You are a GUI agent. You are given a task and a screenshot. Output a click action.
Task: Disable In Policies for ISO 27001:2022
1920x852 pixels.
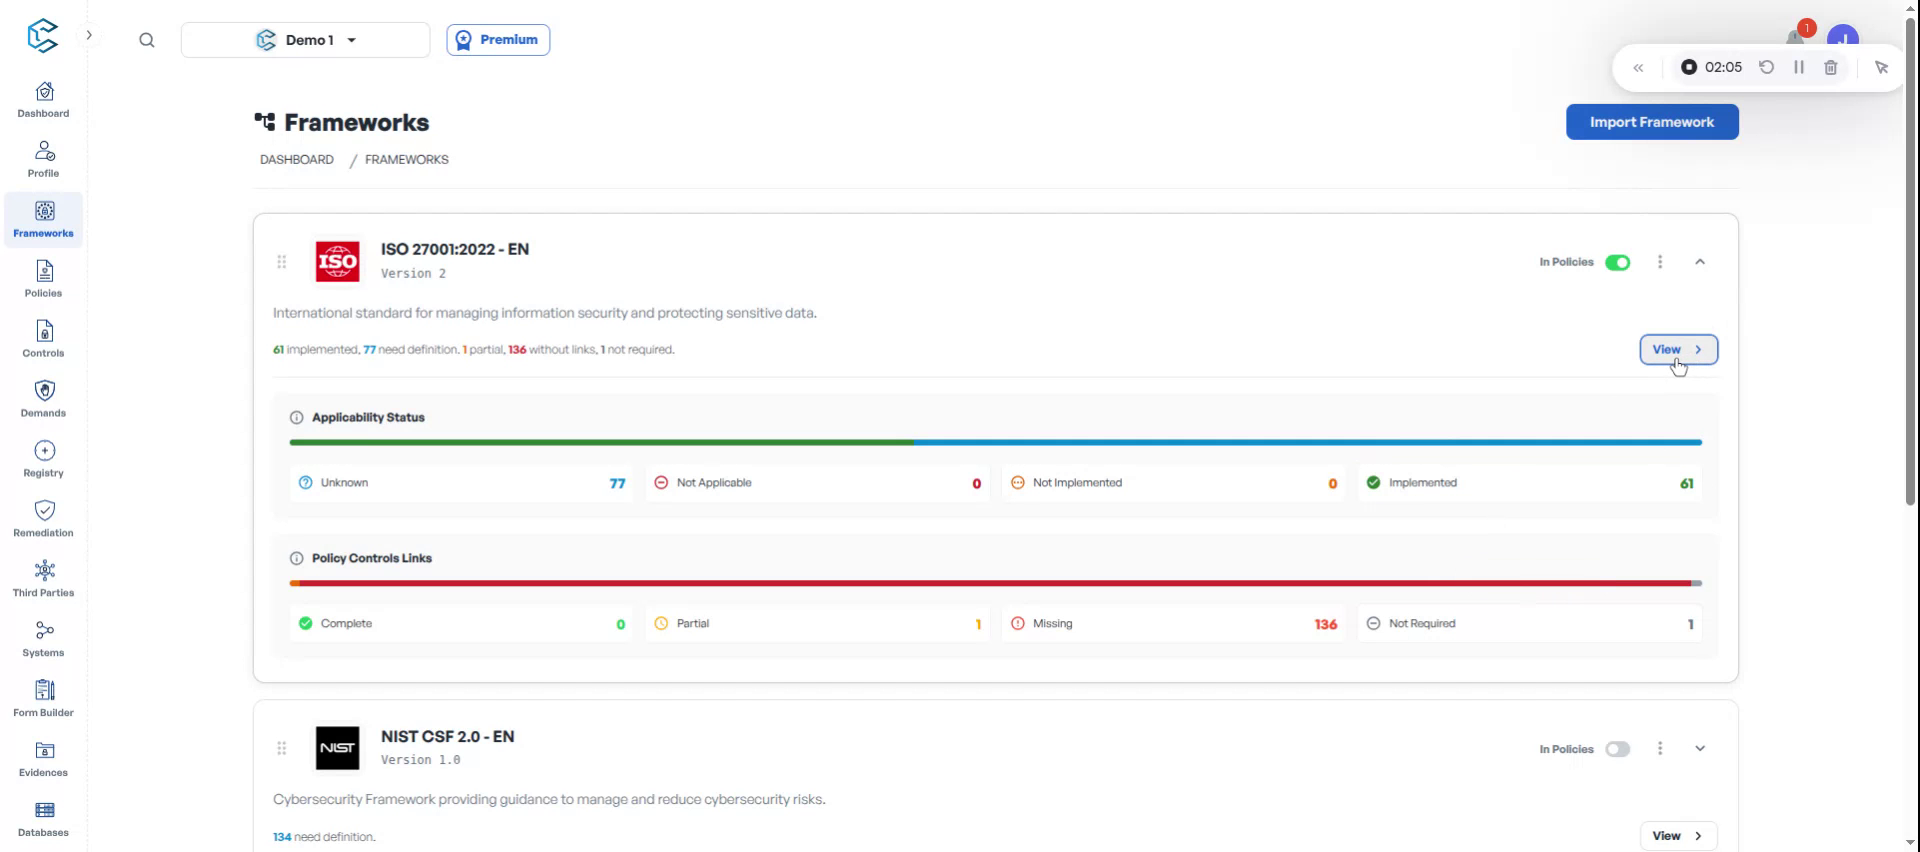click(1617, 263)
